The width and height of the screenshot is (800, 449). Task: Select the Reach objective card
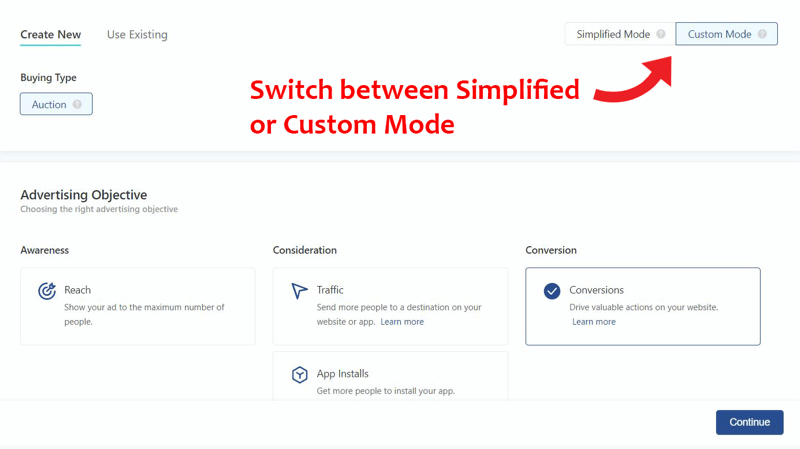point(138,306)
